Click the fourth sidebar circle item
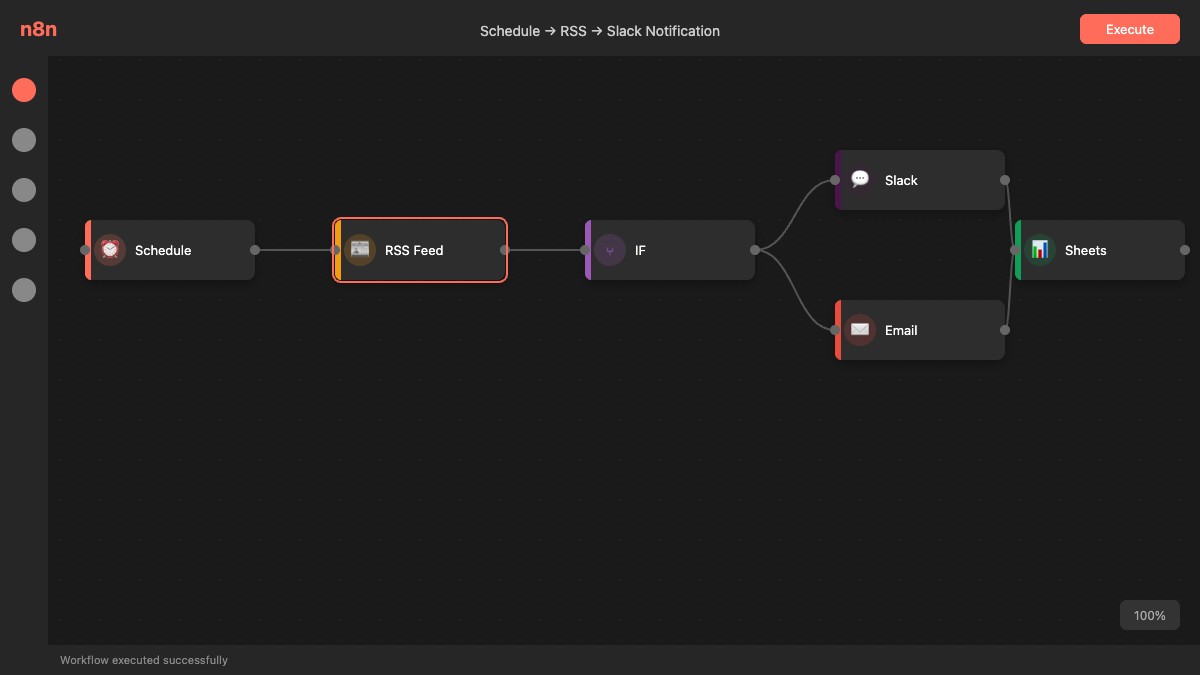The height and width of the screenshot is (675, 1200). tap(24, 240)
